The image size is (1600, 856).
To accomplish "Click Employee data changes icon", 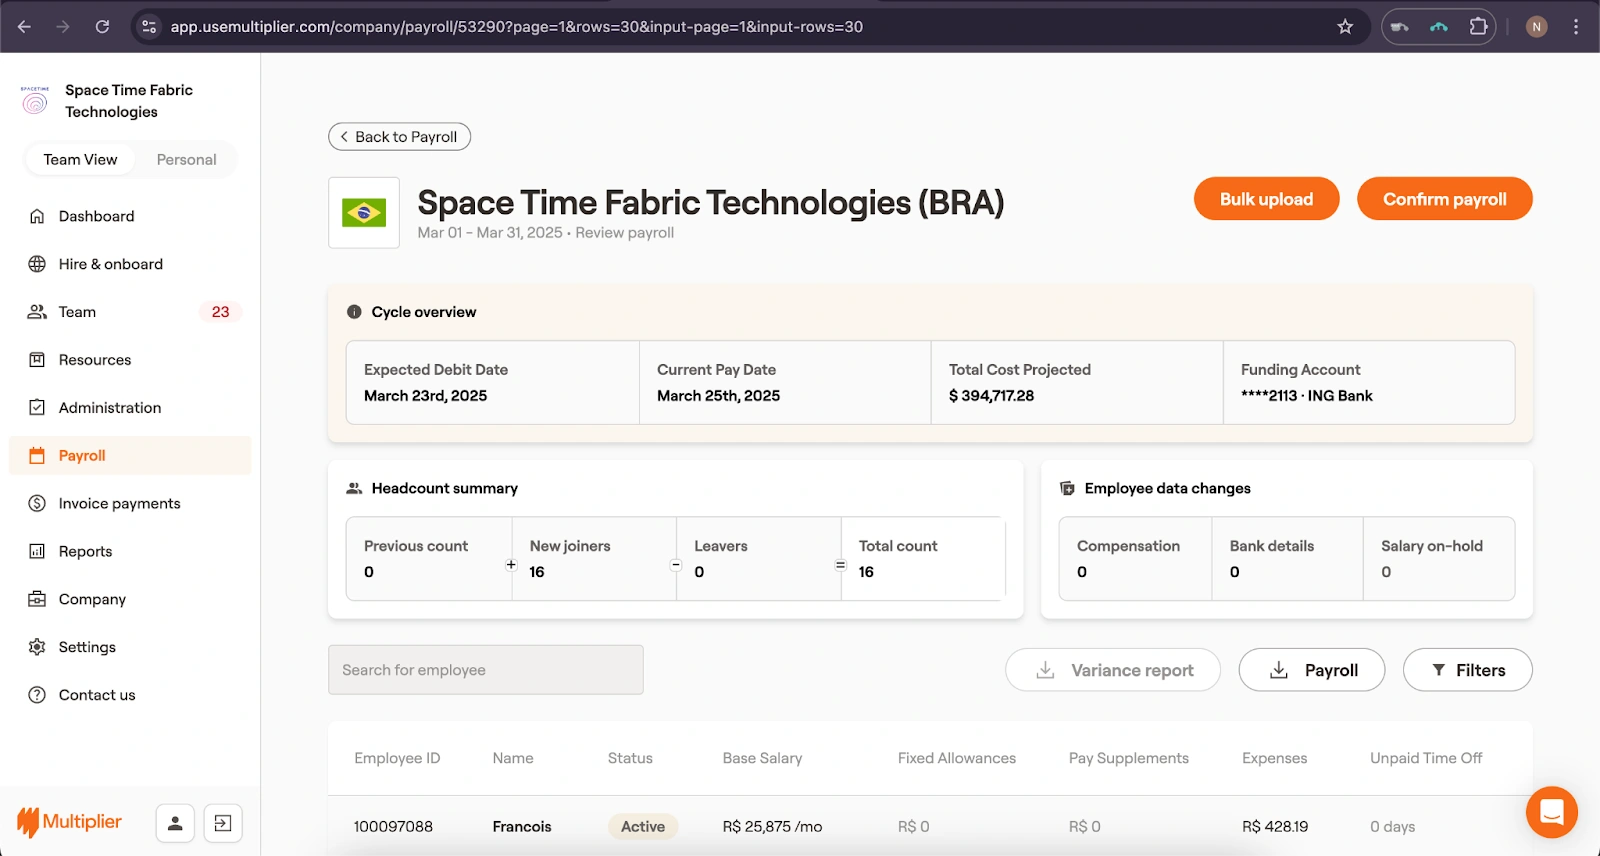I will coord(1067,488).
